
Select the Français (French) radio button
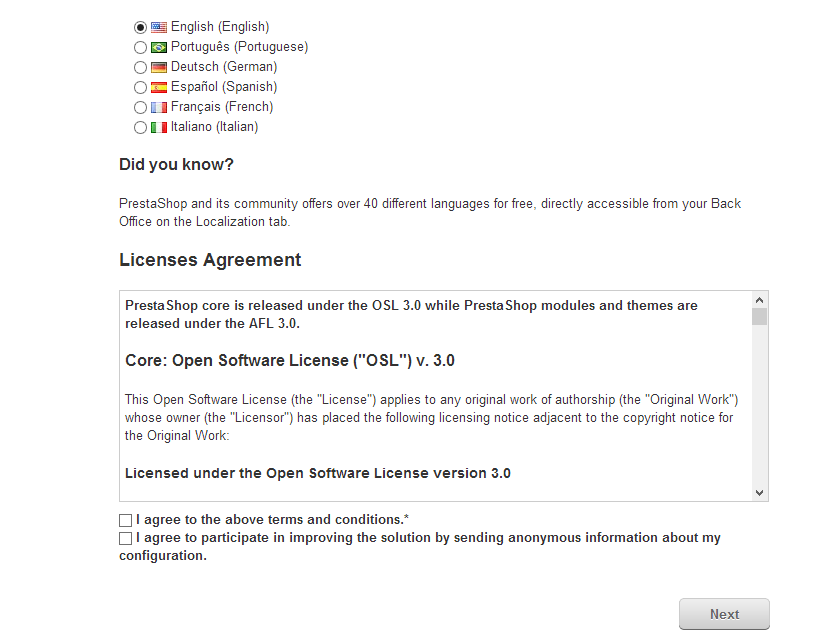coord(140,107)
